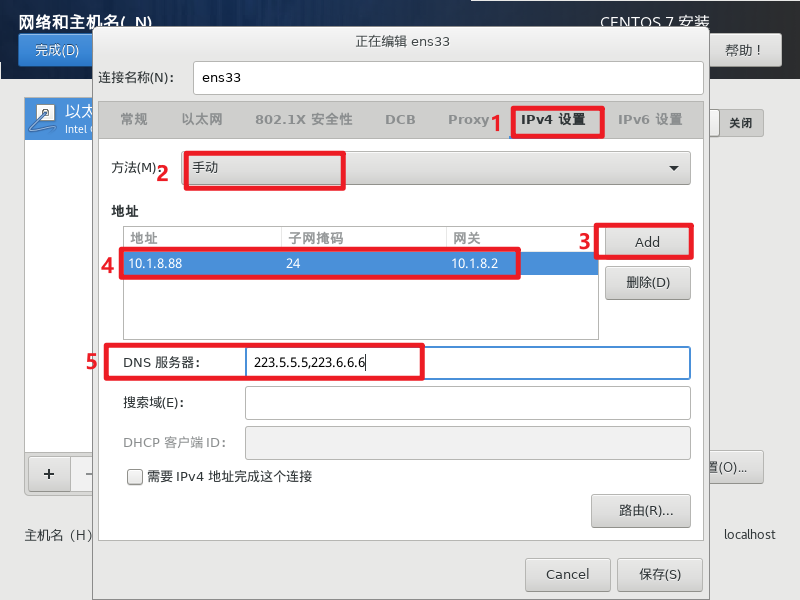Image resolution: width=800 pixels, height=600 pixels.
Task: Click the ethernet adapter icon in device list
Action: (42, 118)
